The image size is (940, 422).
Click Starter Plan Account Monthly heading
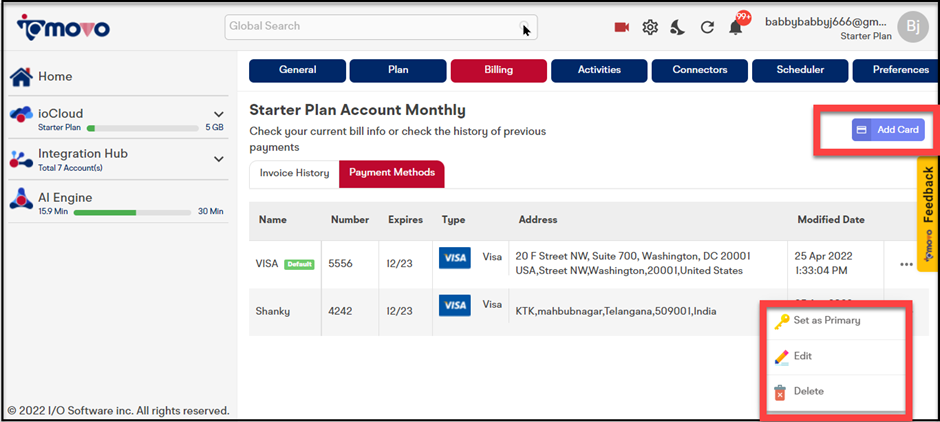coord(357,110)
